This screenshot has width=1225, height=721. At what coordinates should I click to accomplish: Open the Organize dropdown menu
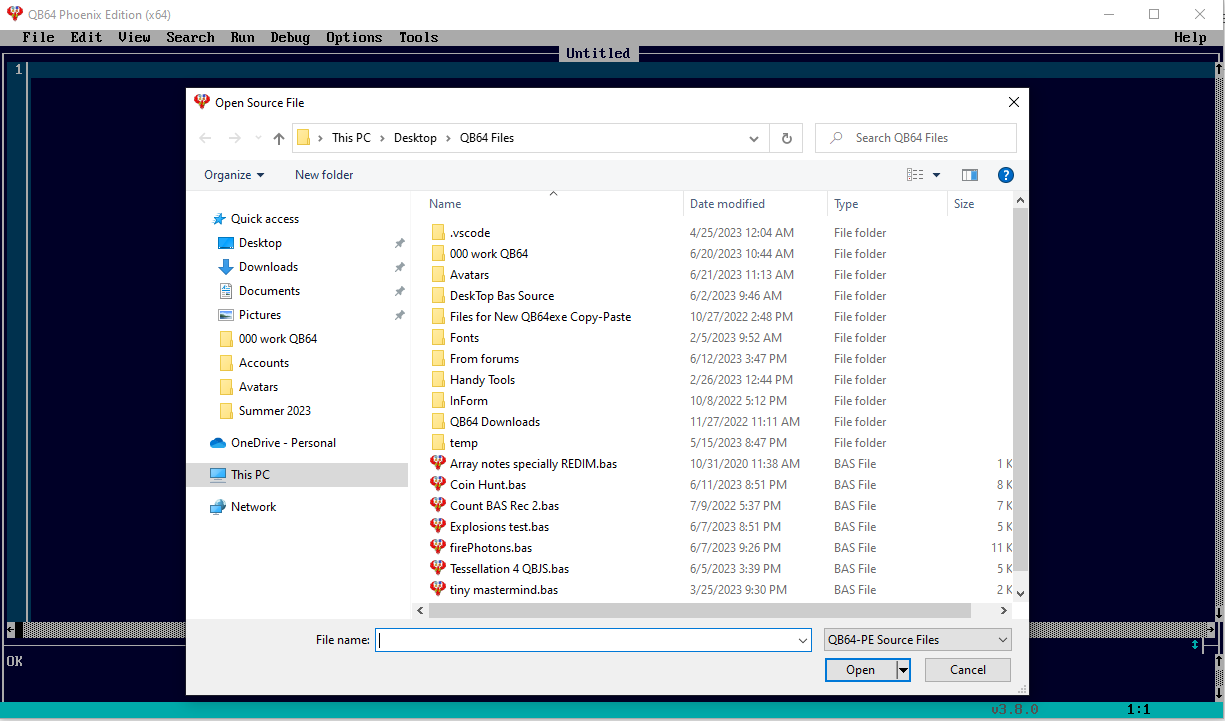(x=234, y=175)
